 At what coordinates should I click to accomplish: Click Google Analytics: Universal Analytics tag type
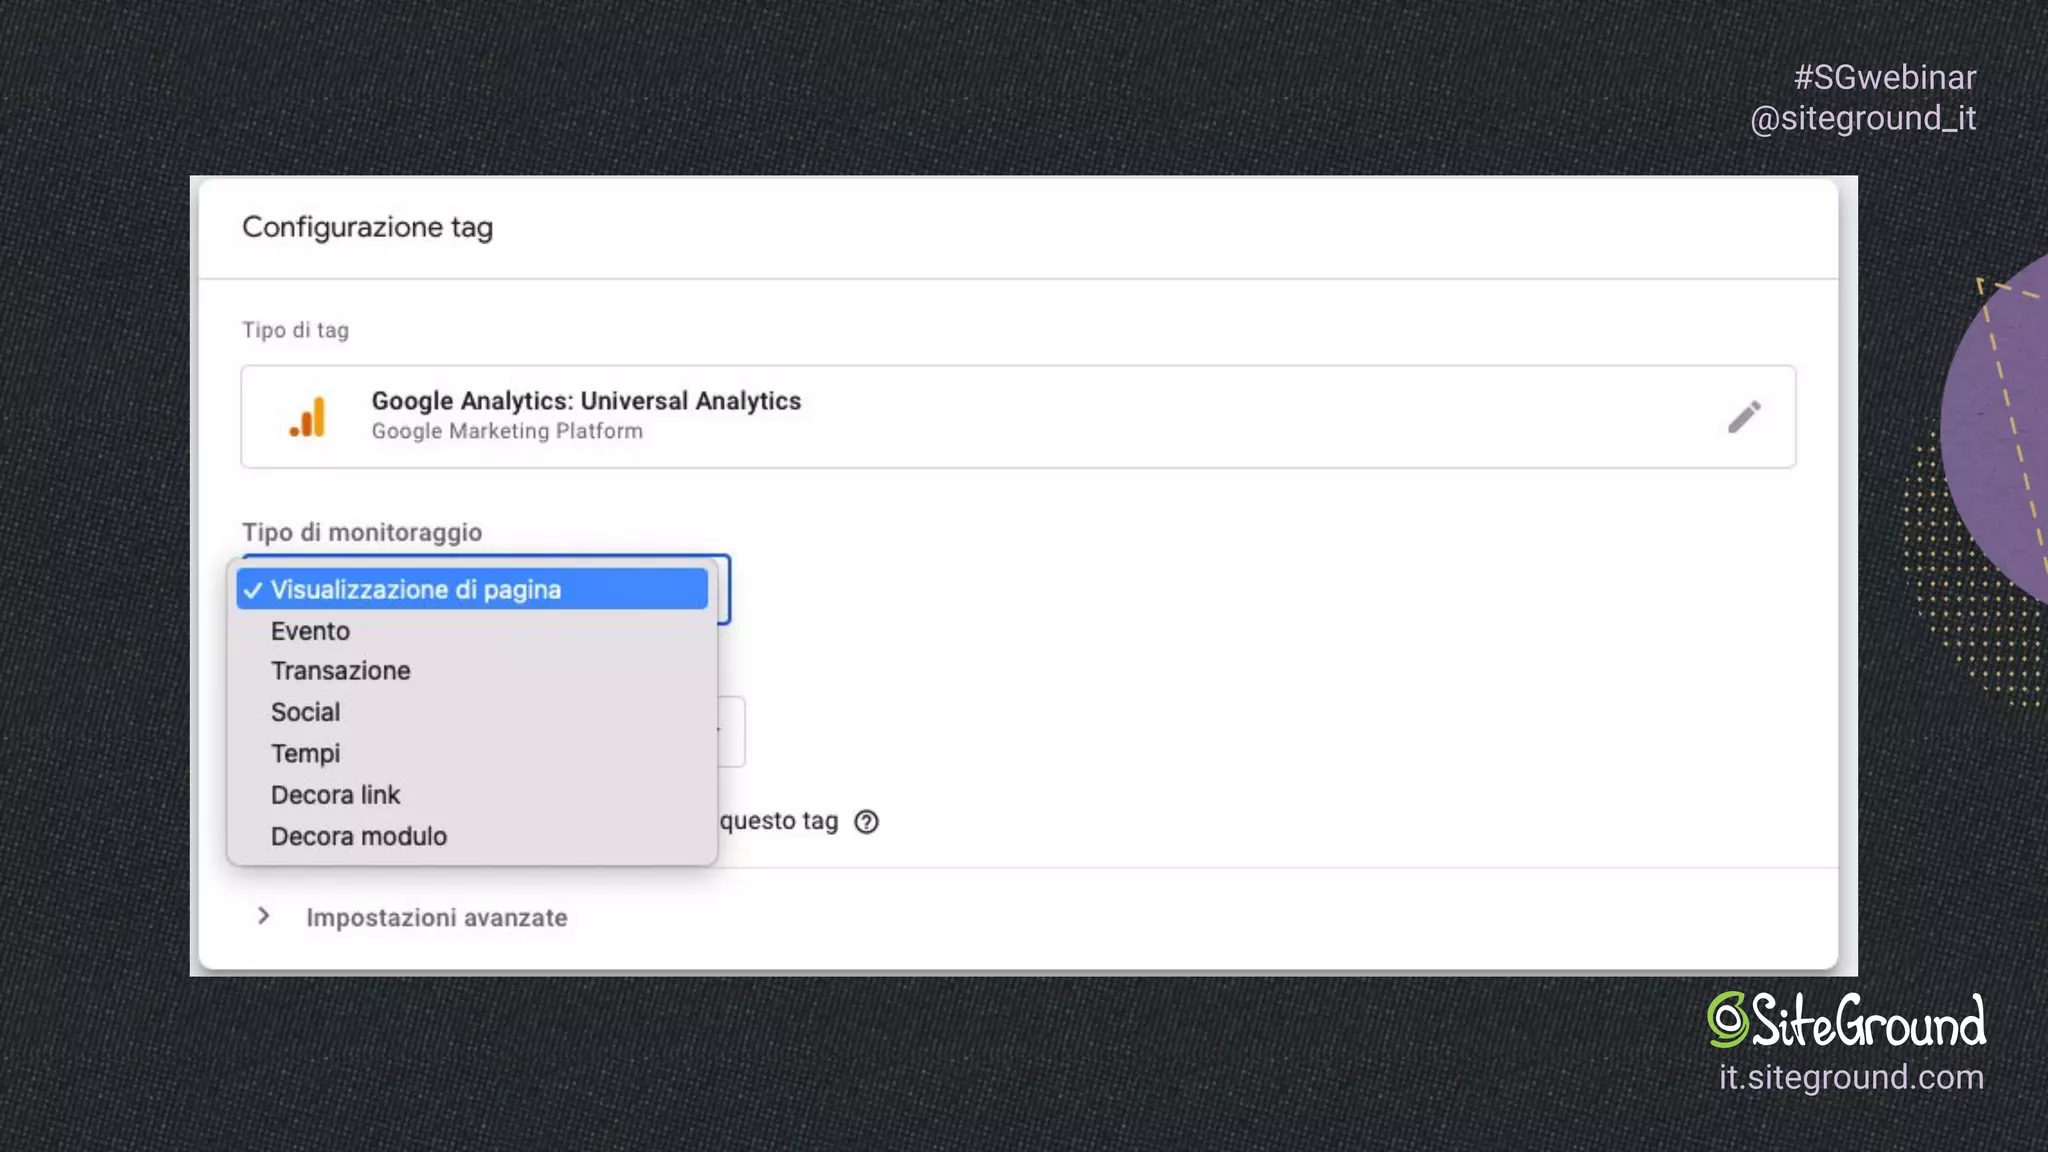1018,416
